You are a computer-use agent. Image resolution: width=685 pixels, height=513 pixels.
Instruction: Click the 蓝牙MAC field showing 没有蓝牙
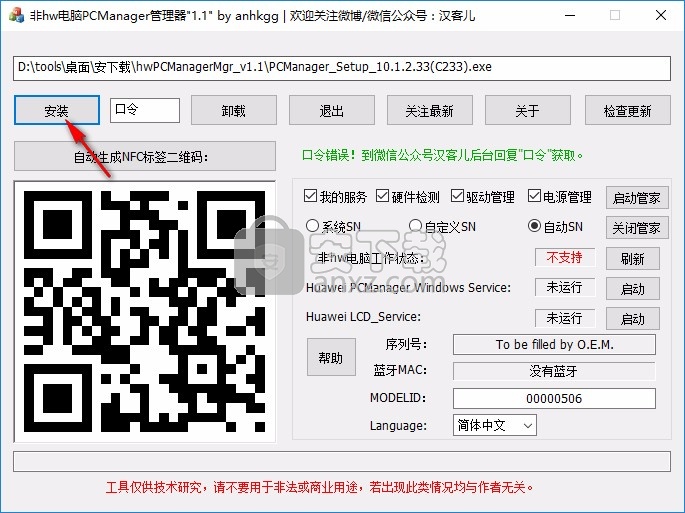(x=554, y=371)
